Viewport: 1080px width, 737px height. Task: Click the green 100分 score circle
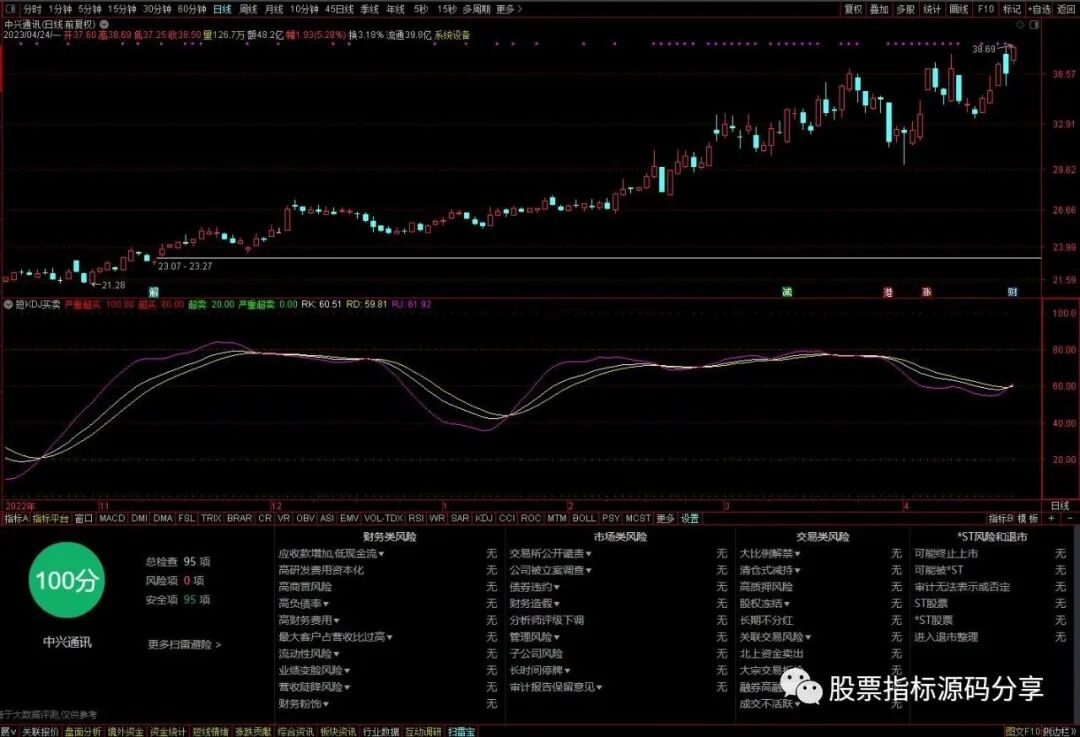click(x=67, y=580)
